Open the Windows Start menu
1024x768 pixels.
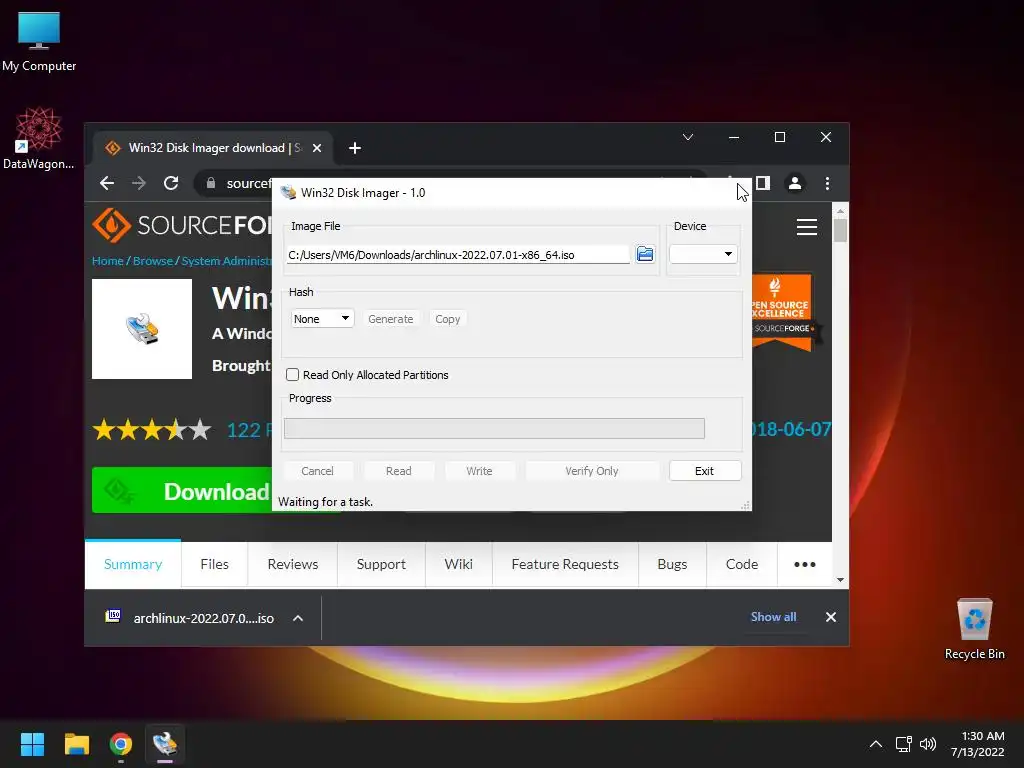(32, 744)
